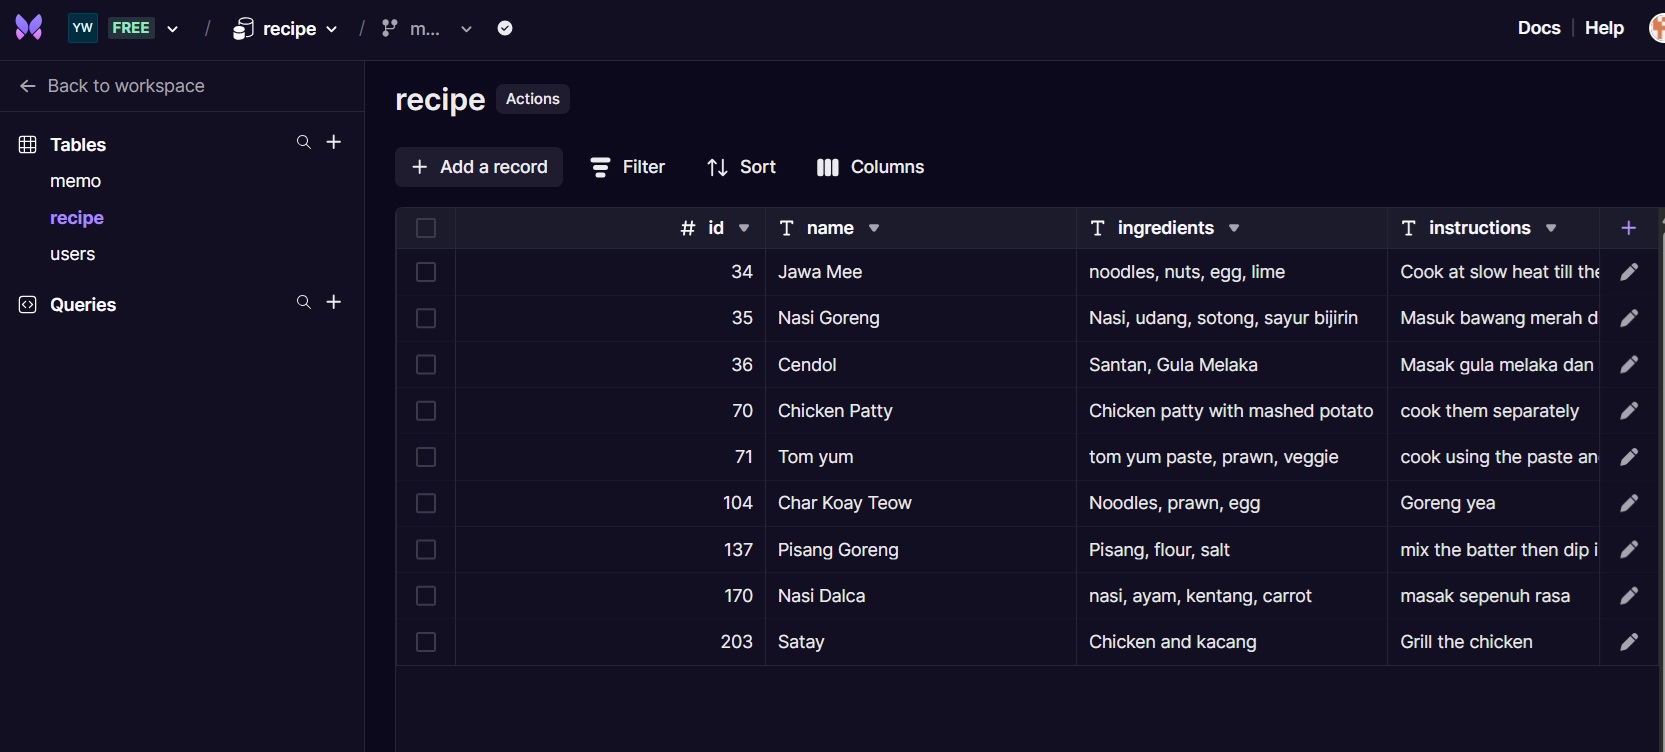Toggle the select-all checkbox in table header
This screenshot has height=752, width=1665.
(426, 228)
